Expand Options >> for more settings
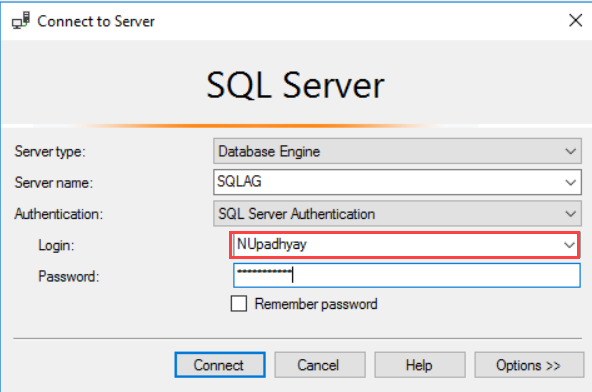 (529, 365)
